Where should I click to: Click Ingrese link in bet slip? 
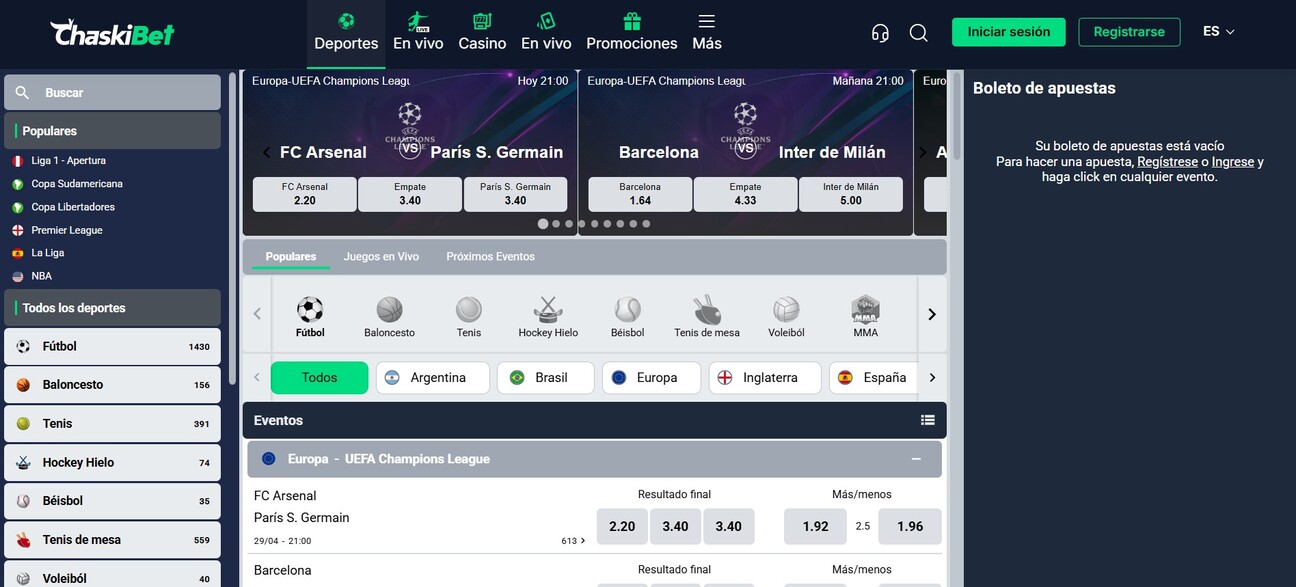point(1233,162)
